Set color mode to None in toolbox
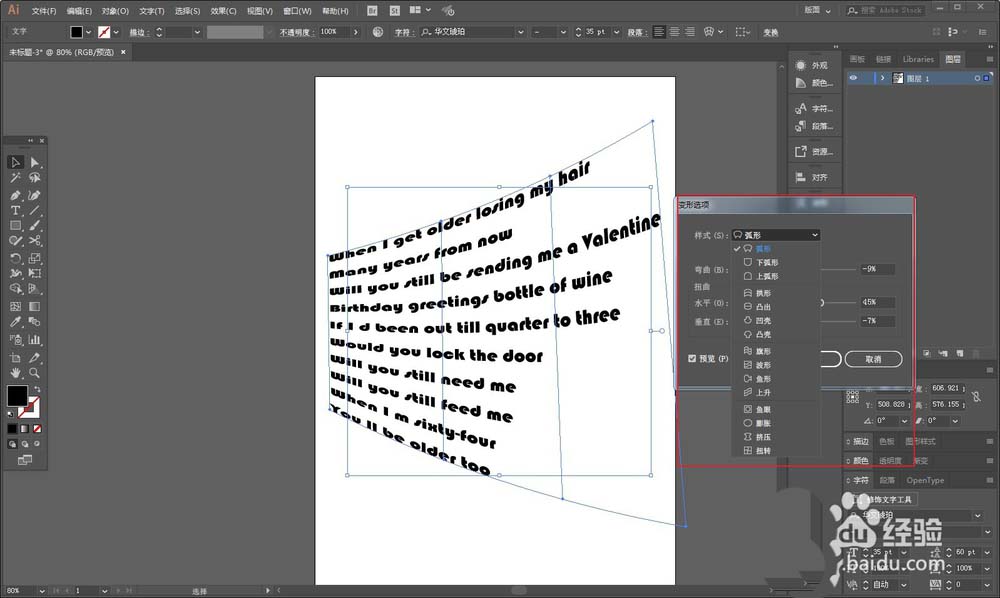 (38, 429)
